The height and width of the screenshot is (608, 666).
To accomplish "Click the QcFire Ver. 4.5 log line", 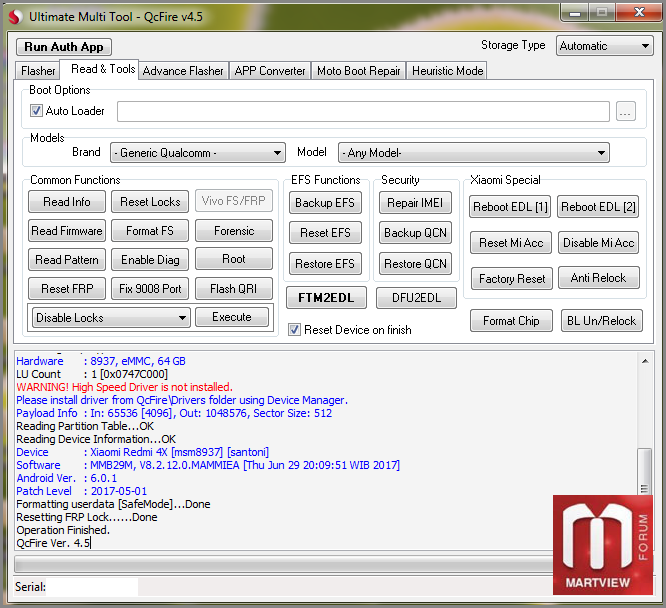I will tap(54, 543).
